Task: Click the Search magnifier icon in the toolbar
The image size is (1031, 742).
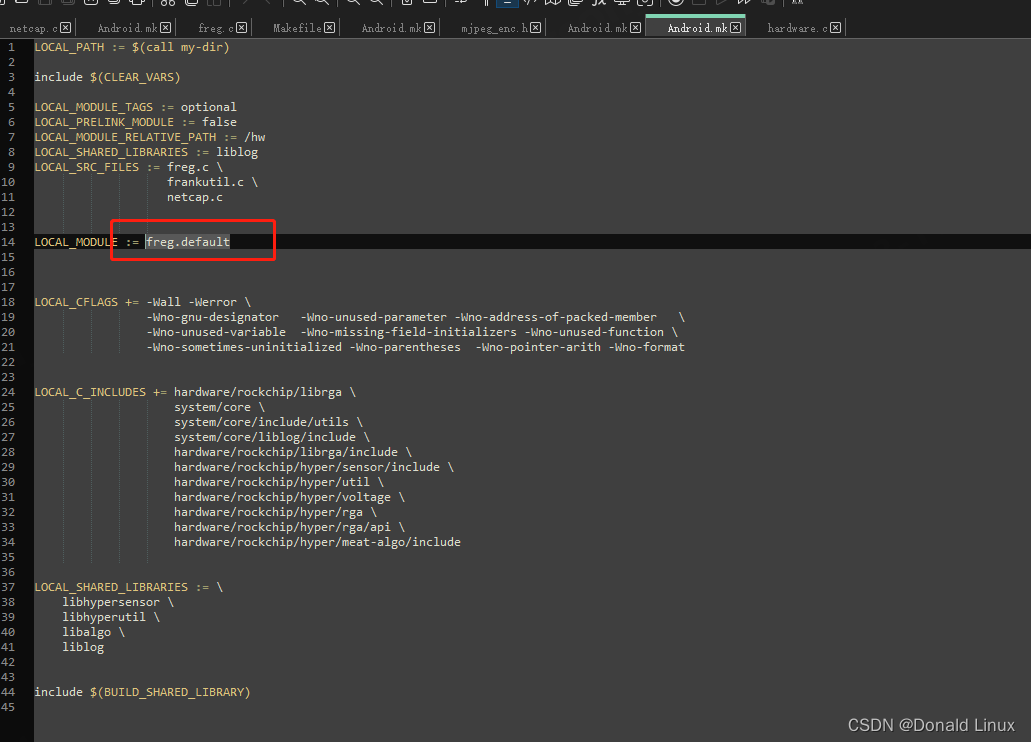Action: coord(298,5)
